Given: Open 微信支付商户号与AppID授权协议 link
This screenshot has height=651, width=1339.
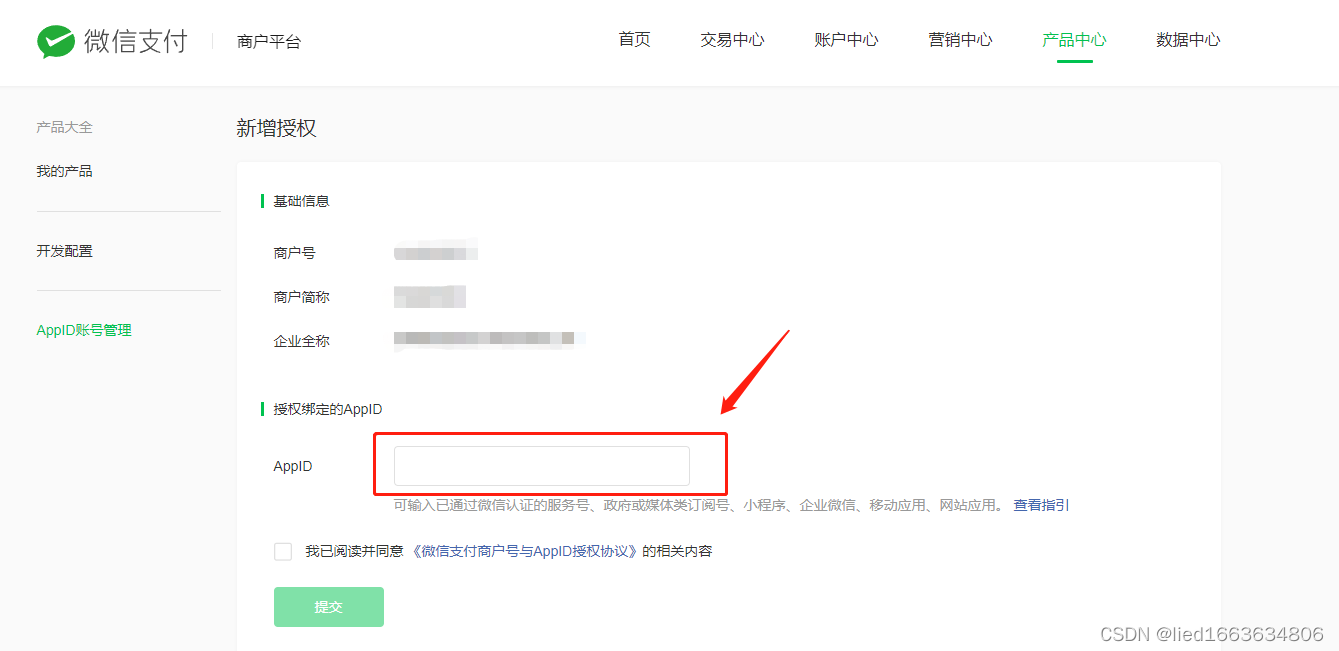Looking at the screenshot, I should tap(525, 551).
